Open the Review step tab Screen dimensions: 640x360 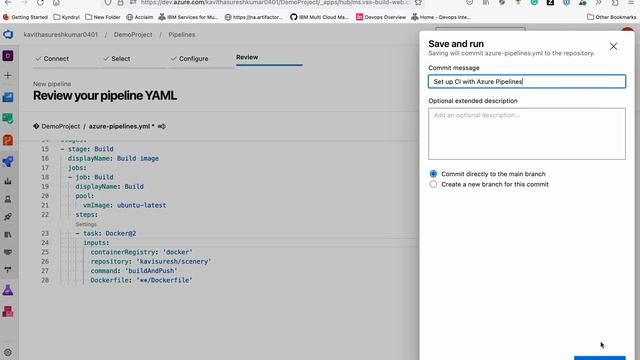click(x=247, y=58)
